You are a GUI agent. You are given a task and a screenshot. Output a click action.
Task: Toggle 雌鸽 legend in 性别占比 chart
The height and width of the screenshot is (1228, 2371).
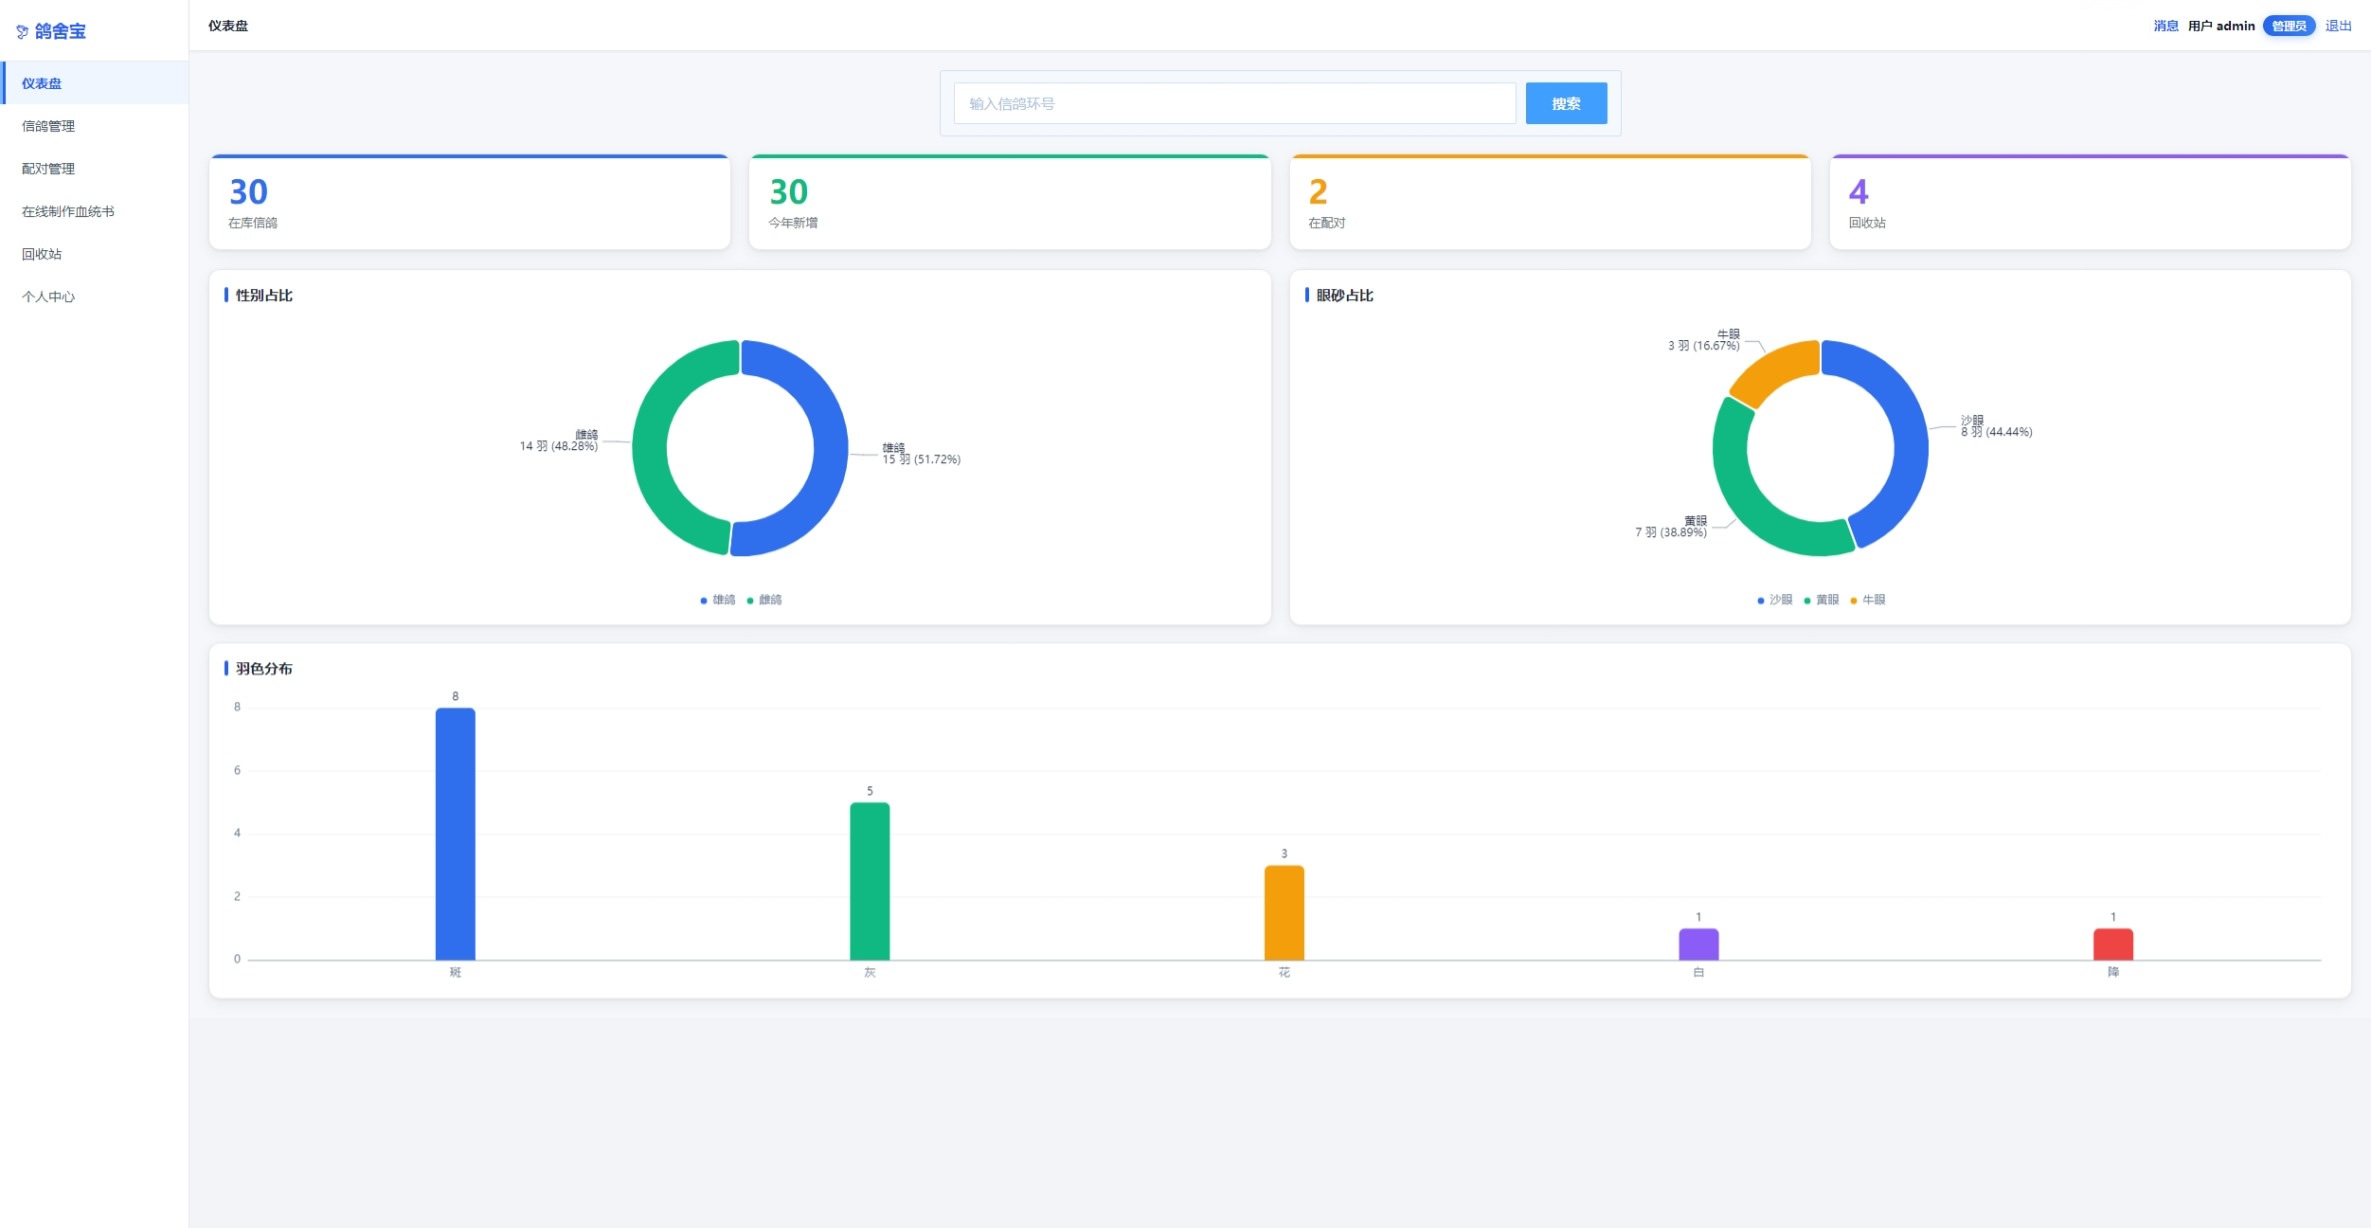pyautogui.click(x=765, y=600)
